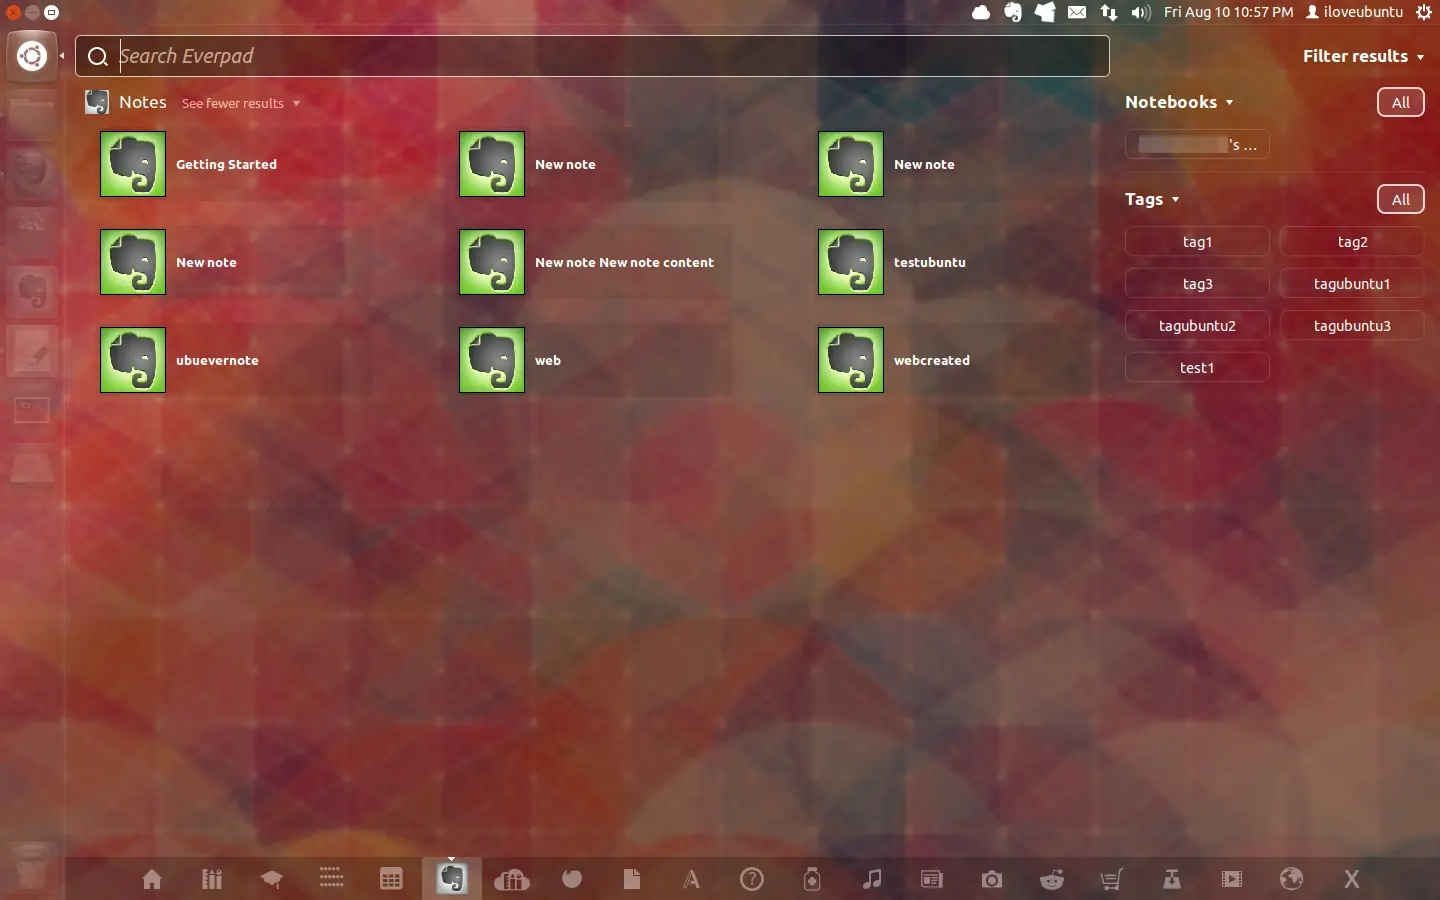Image resolution: width=1440 pixels, height=900 pixels.
Task: Click See fewer results for Notes
Action: tap(240, 103)
